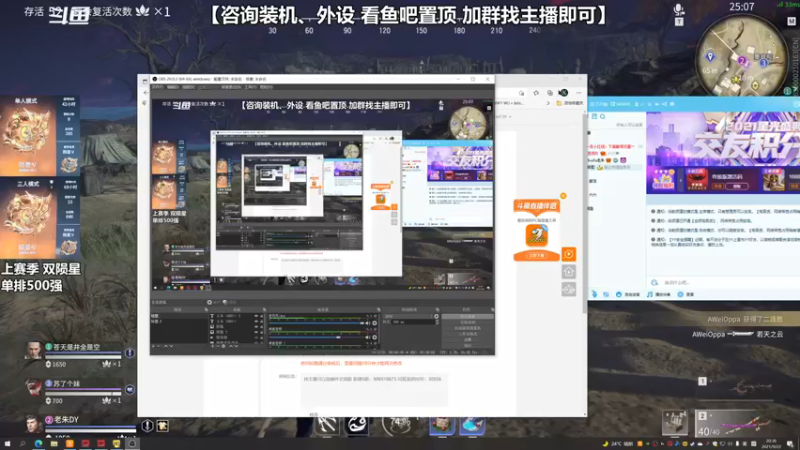Select the first scene in the Scenes list
This screenshot has width=800, height=450.
point(180,316)
